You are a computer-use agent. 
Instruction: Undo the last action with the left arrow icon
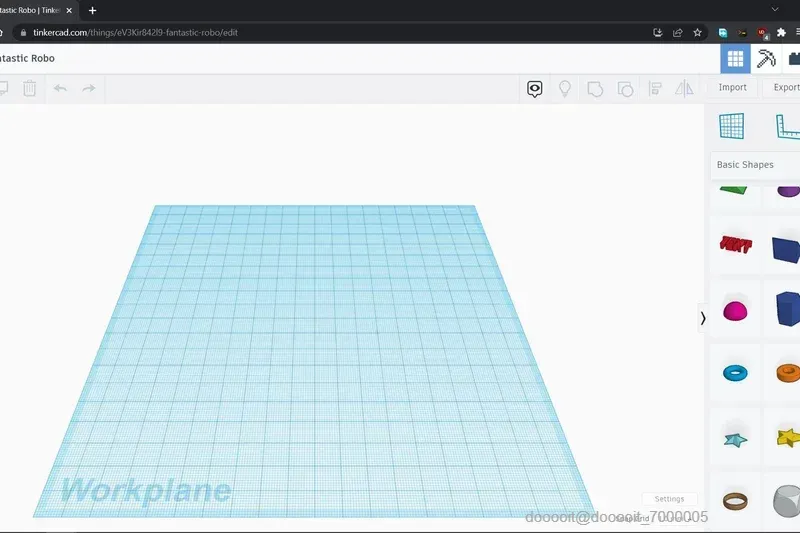pos(60,88)
